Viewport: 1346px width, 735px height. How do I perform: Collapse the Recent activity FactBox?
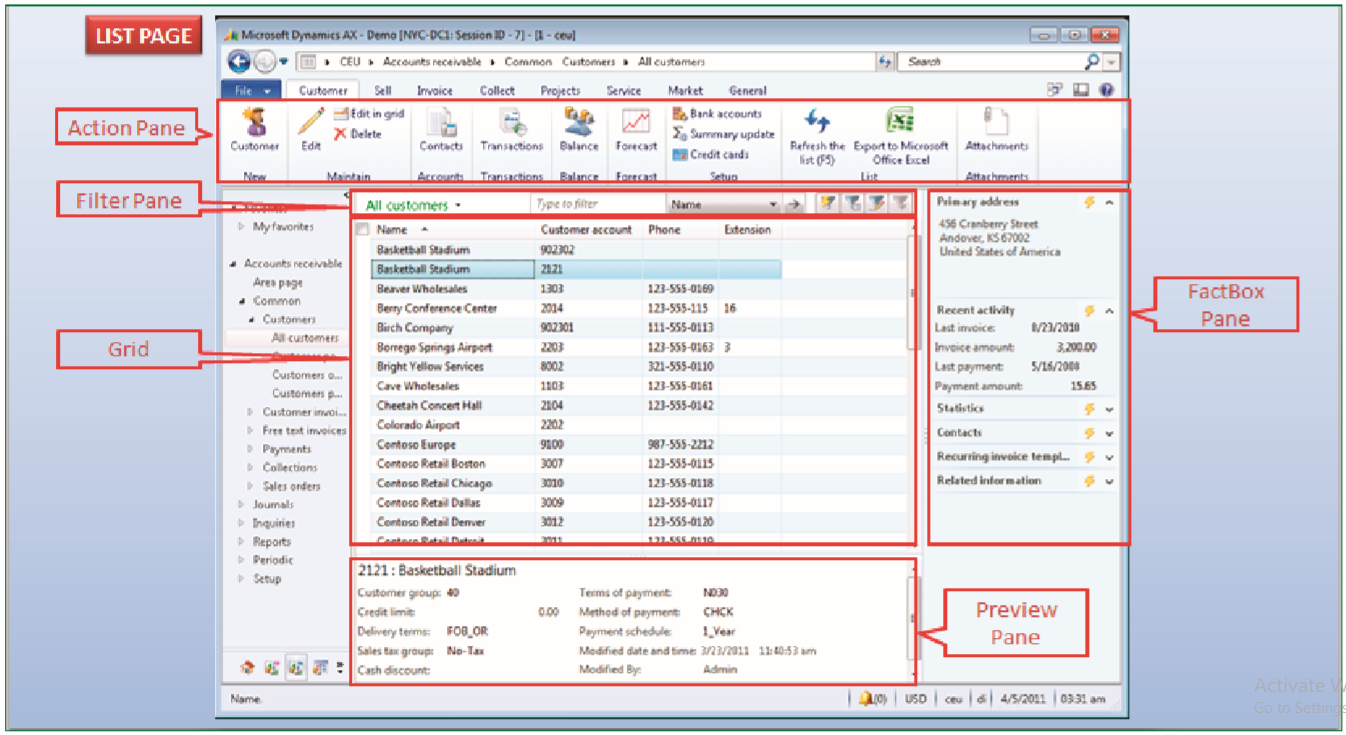(x=1109, y=311)
